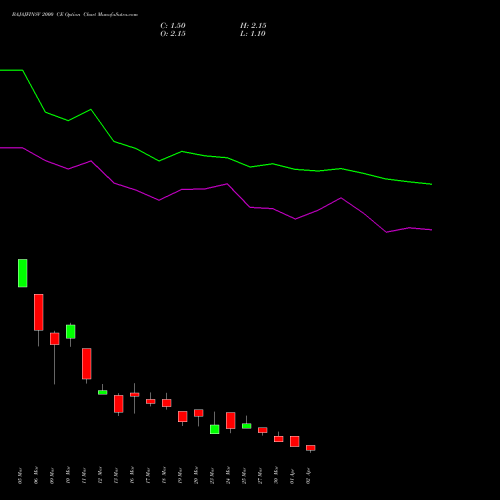Image resolution: width=500 pixels, height=500 pixels.
Task: Click the '11 Mar' date axis label
Action: [84, 475]
